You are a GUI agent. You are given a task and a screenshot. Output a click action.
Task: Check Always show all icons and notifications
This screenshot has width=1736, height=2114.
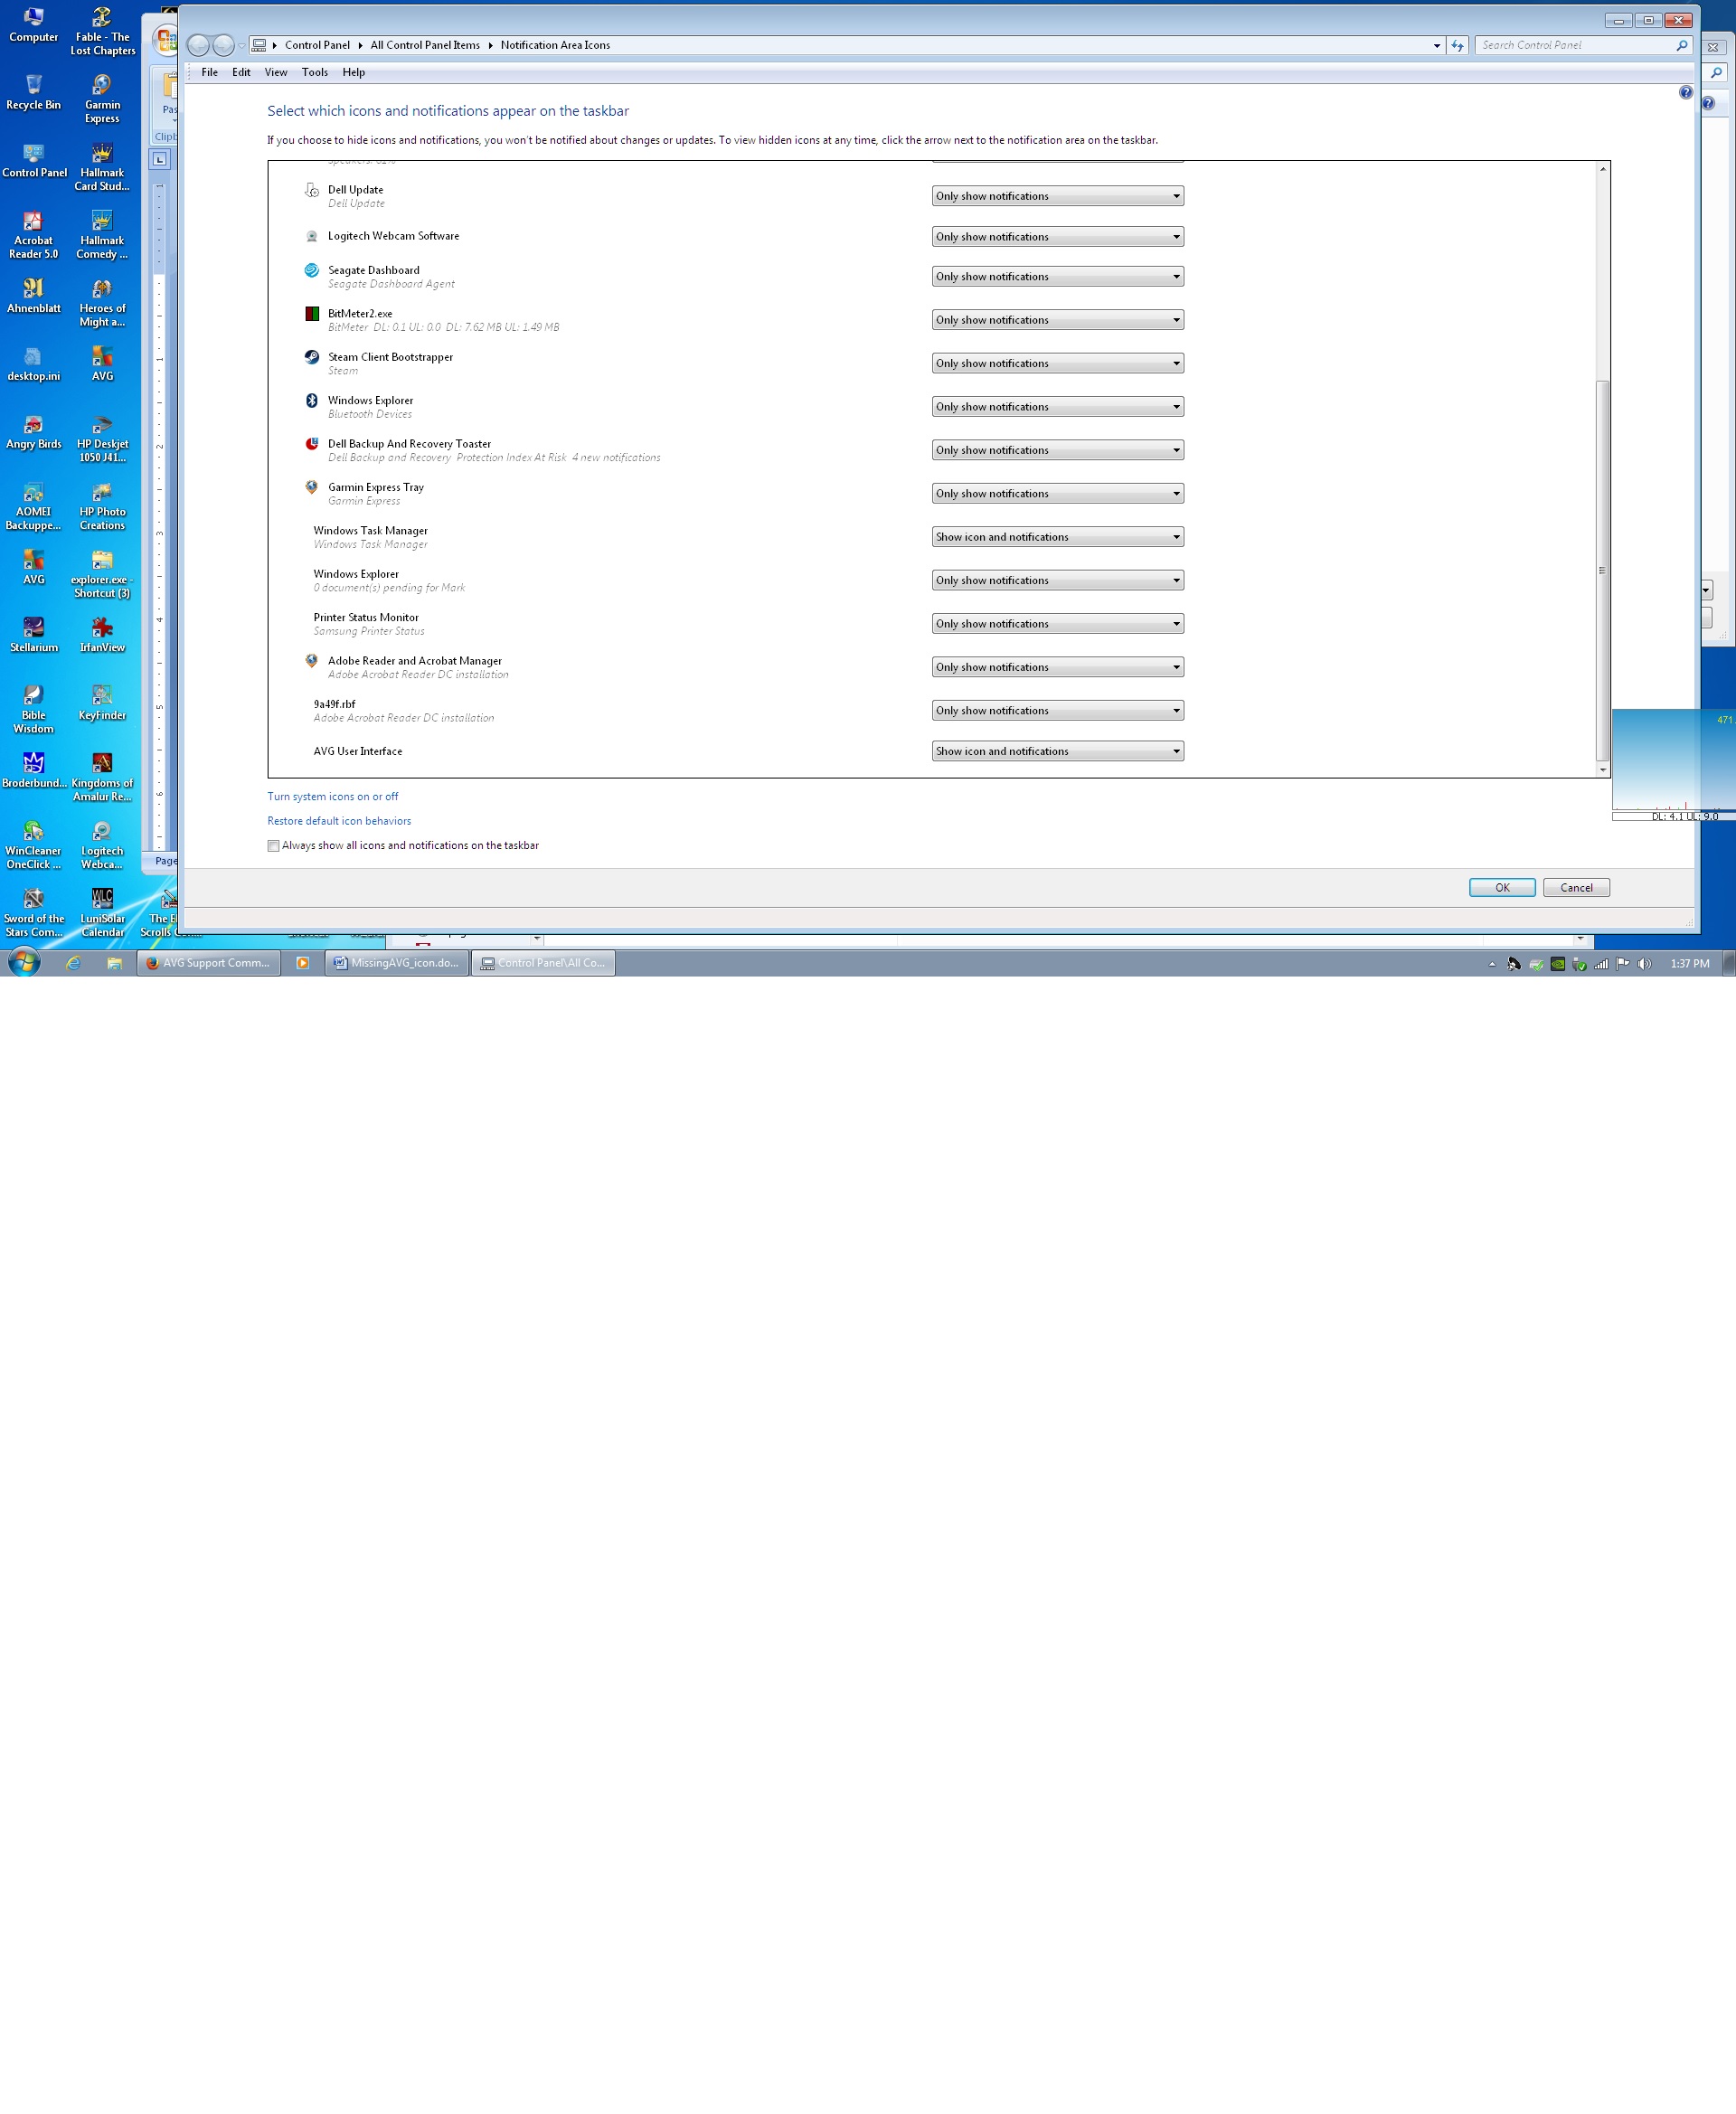pos(273,846)
